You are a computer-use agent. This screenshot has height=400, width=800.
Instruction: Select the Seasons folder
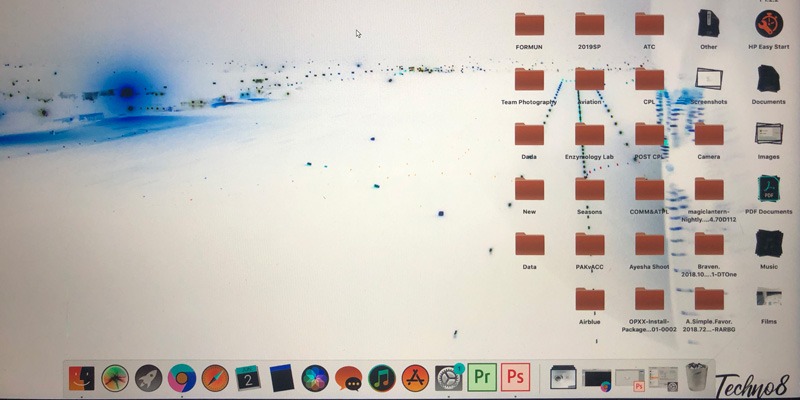(589, 189)
